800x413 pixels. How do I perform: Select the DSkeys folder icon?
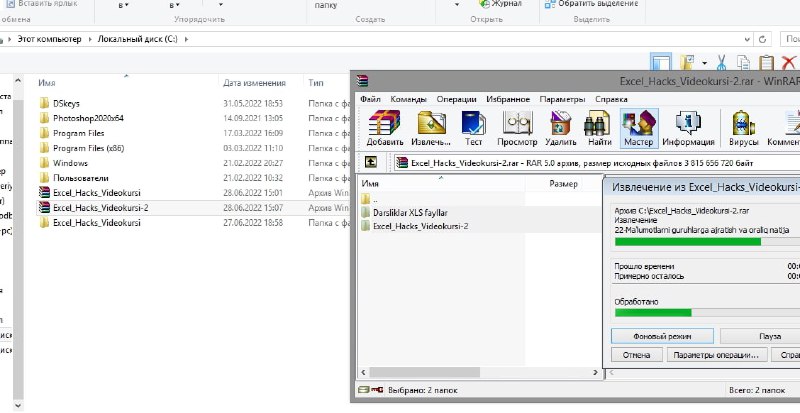pos(44,103)
